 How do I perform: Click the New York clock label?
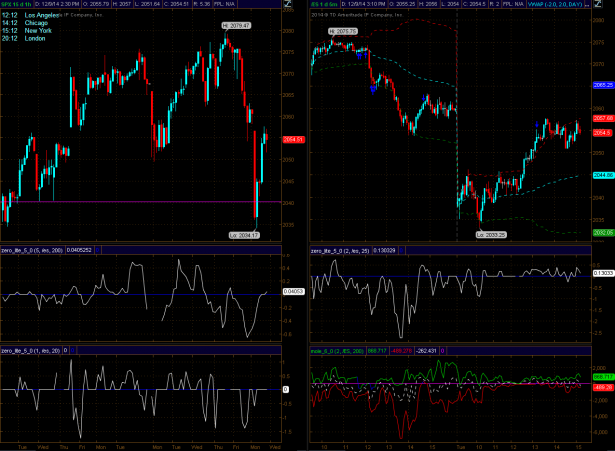tap(38, 31)
